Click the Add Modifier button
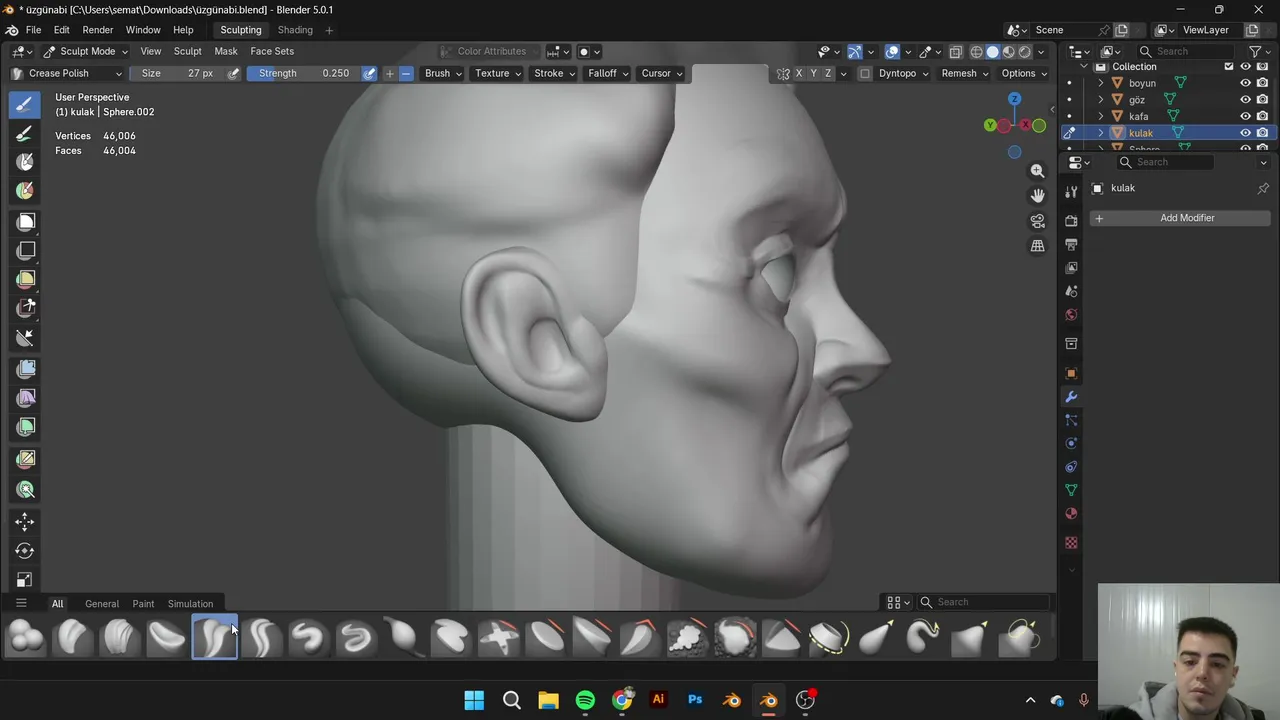The image size is (1280, 720). click(x=1181, y=218)
